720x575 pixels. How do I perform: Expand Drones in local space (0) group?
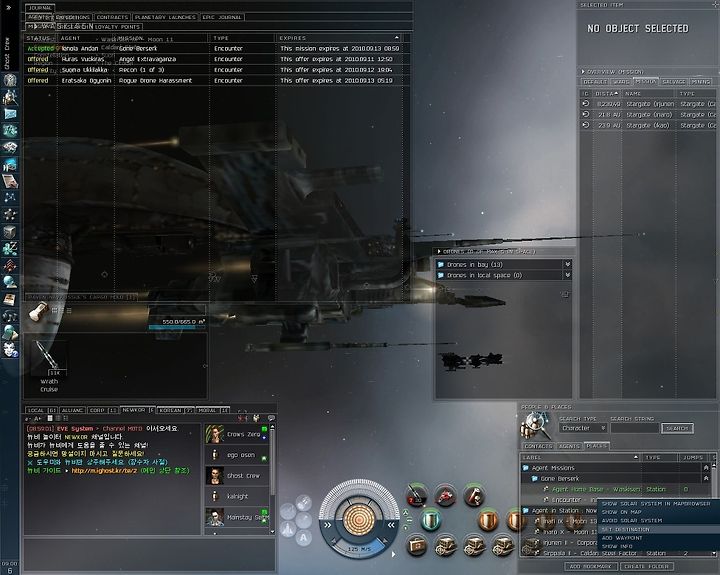(568, 275)
